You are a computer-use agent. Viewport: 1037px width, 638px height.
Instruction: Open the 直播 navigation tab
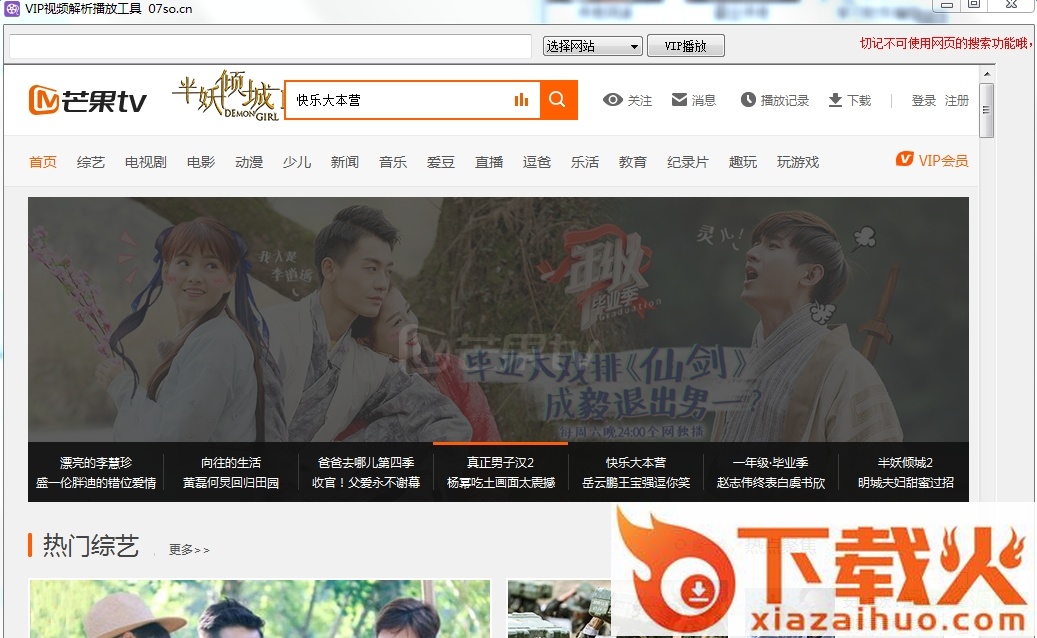pyautogui.click(x=489, y=162)
